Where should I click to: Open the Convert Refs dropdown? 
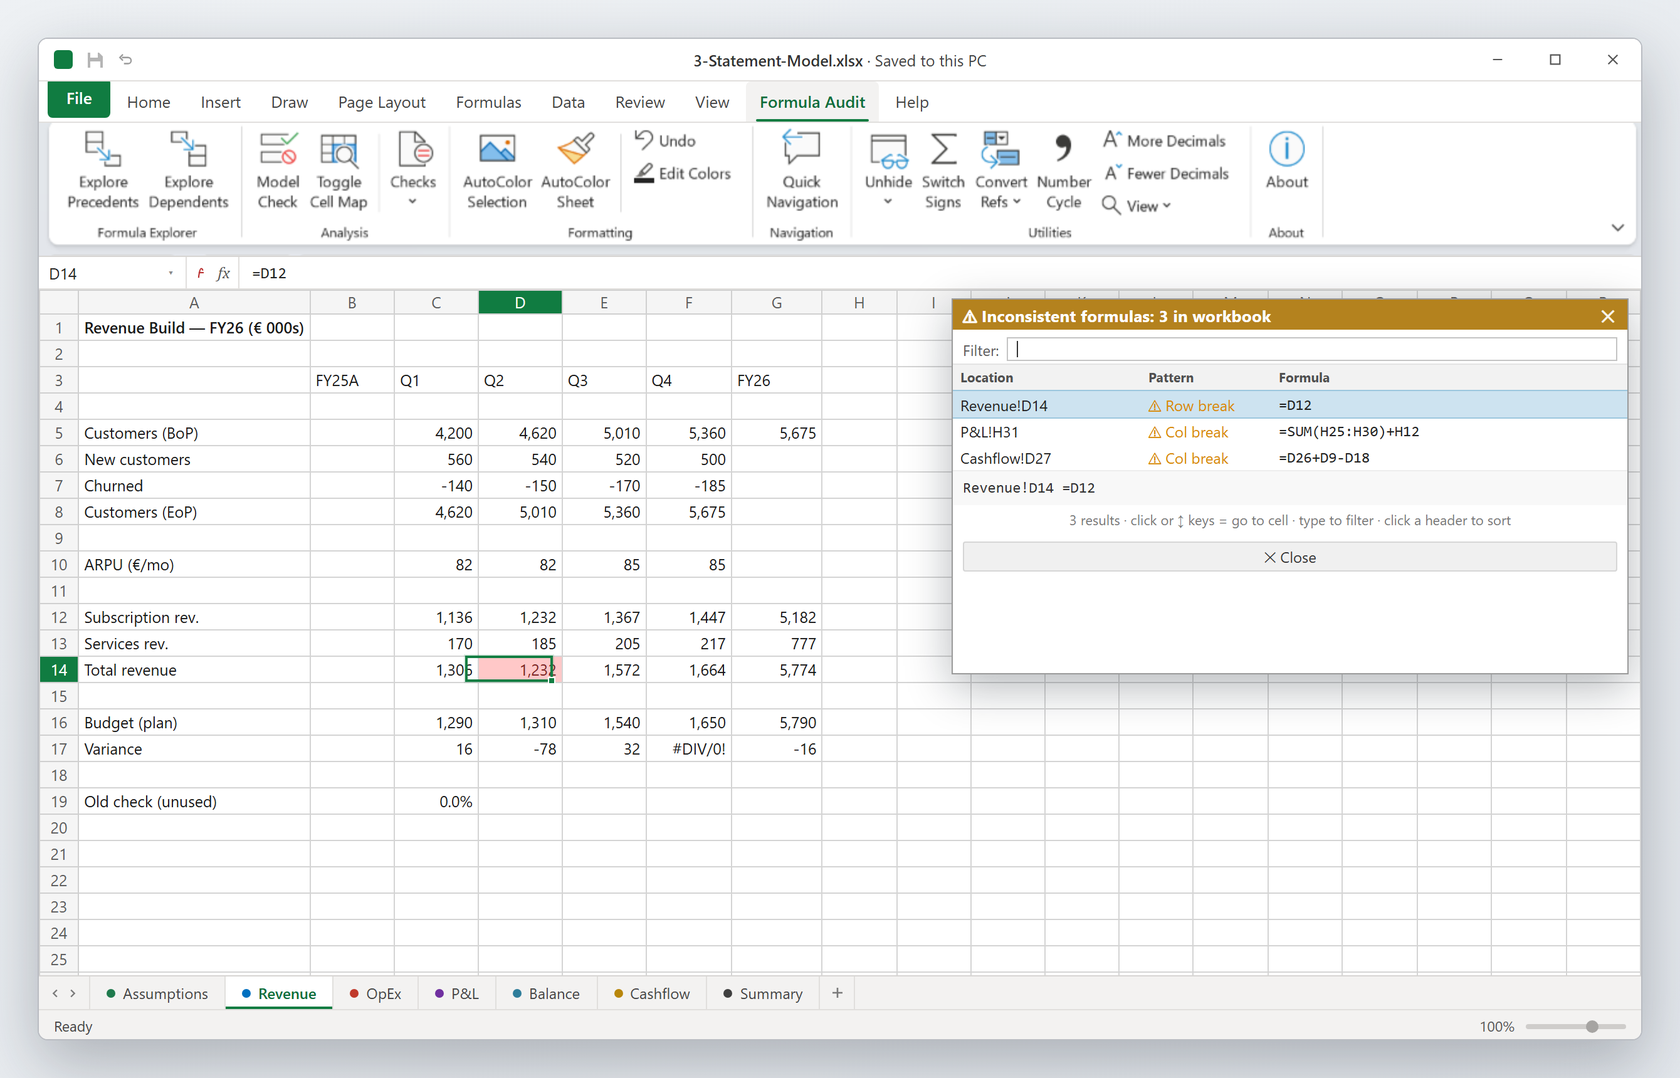(x=1000, y=170)
